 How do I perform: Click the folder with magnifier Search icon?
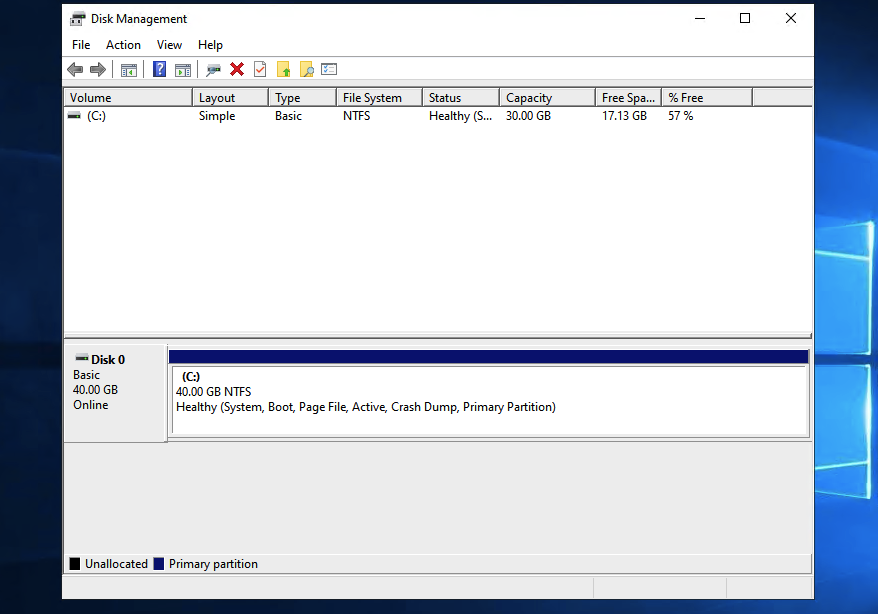click(307, 69)
